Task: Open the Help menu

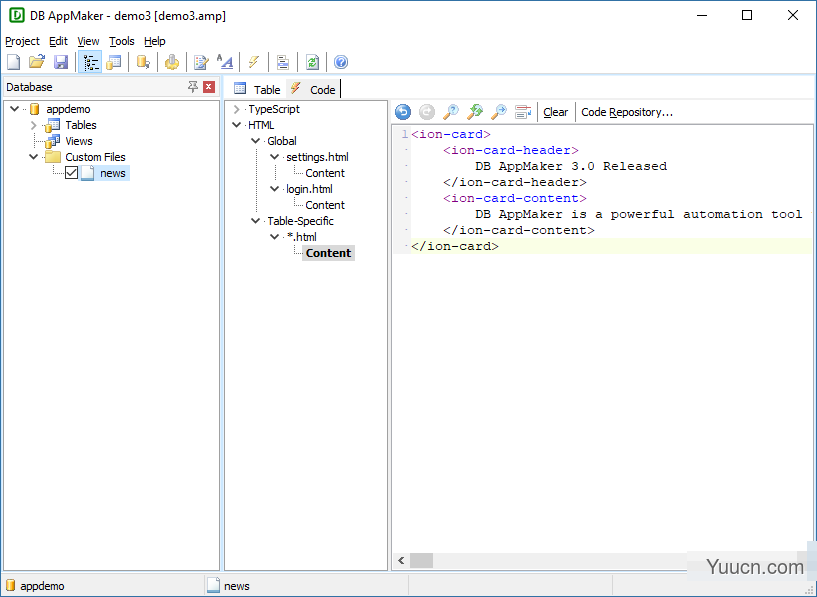Action: pos(155,41)
